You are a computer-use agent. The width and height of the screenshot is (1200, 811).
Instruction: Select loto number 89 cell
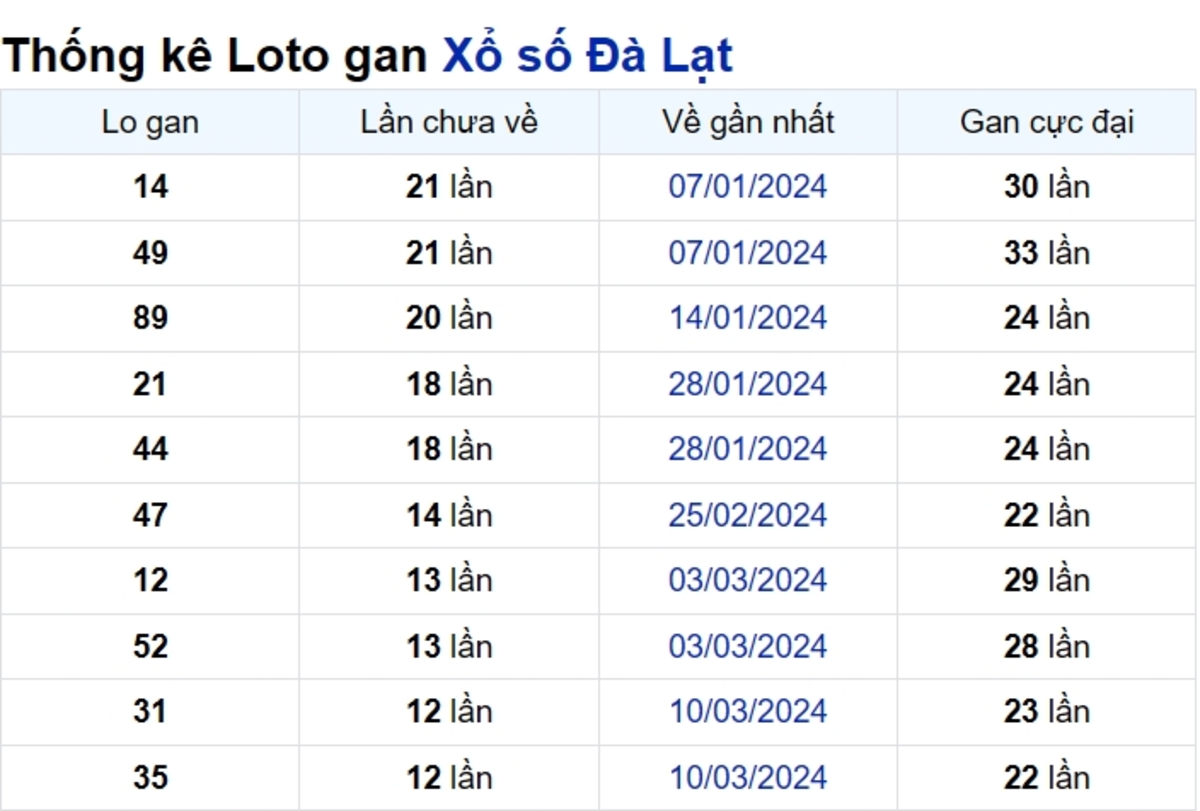[150, 318]
